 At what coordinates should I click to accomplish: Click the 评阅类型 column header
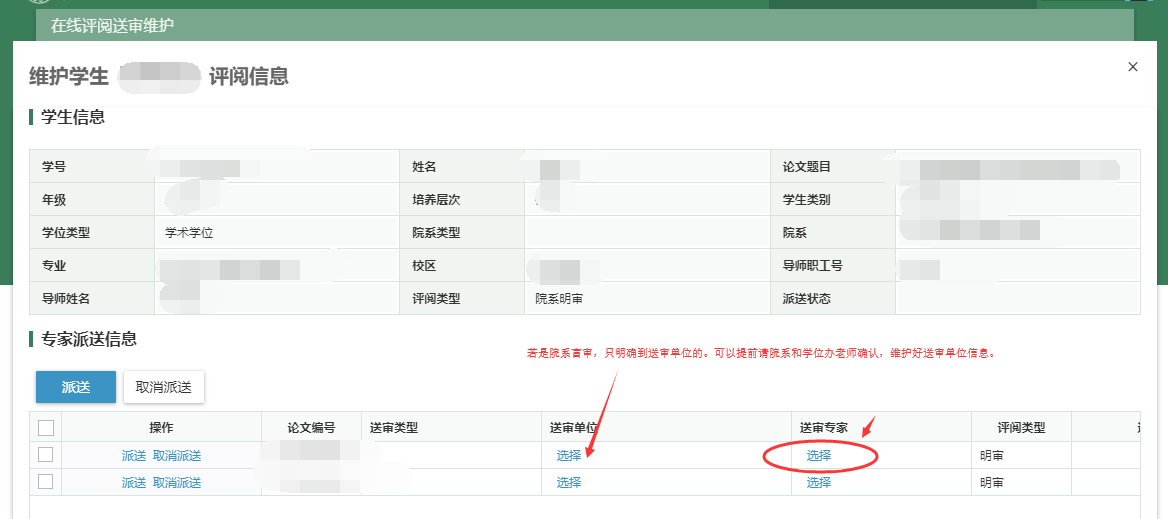[1021, 428]
